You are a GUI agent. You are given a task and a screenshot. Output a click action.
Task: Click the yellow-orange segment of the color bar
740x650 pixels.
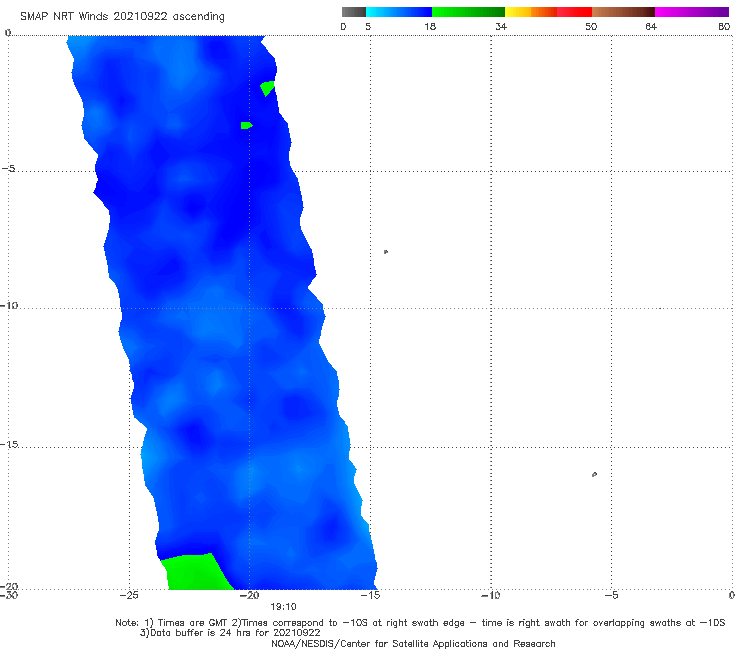coord(530,12)
